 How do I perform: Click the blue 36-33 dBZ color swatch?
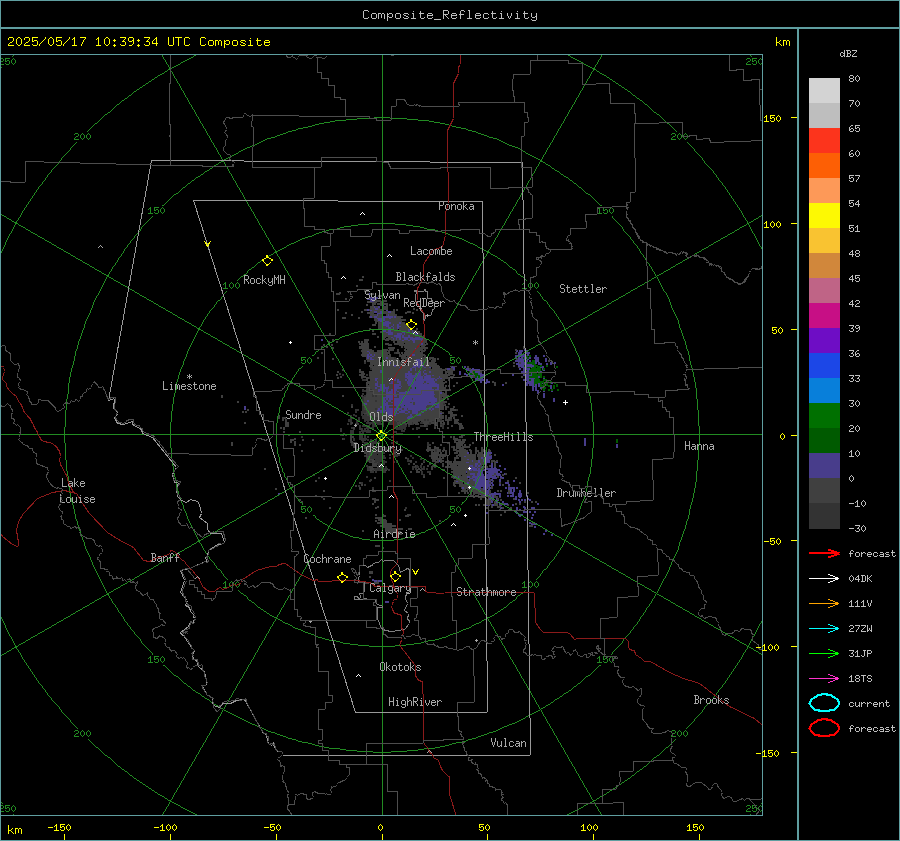(824, 366)
